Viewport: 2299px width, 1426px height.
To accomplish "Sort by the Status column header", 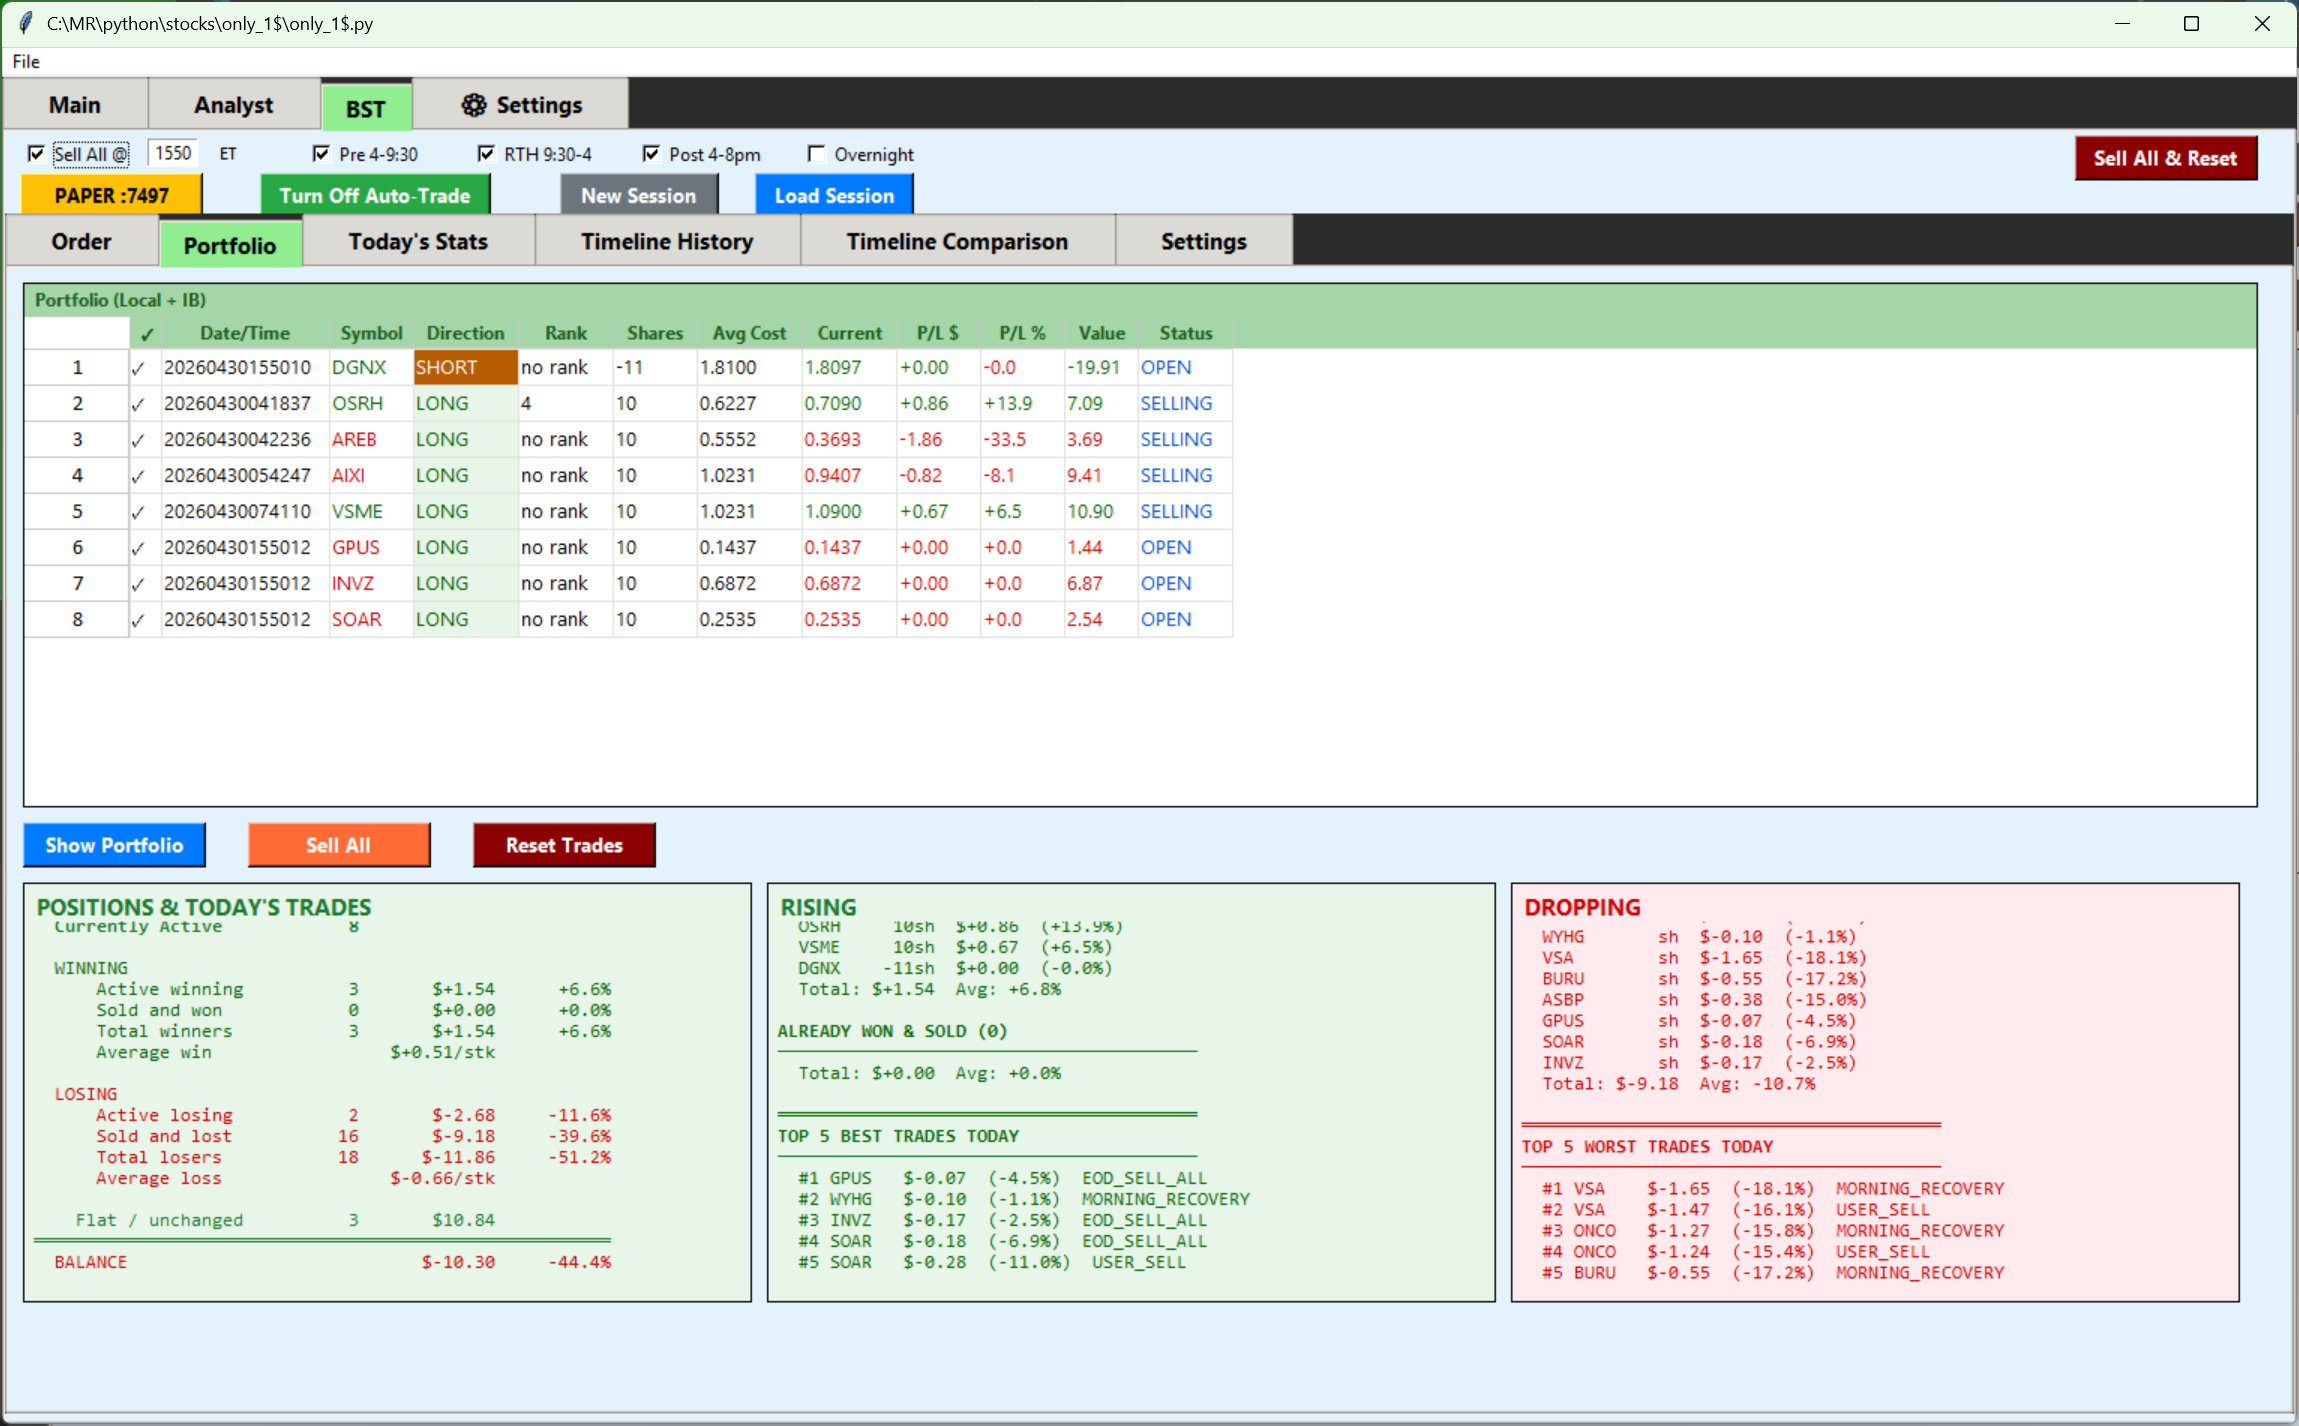I will 1185,334.
